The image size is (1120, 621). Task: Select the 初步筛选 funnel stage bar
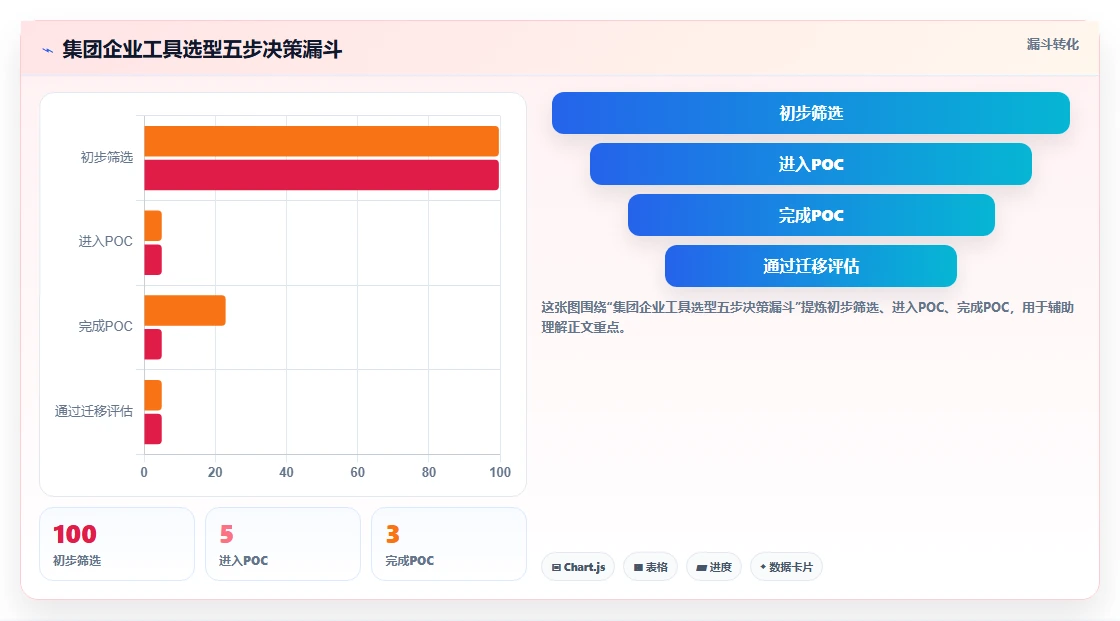(811, 113)
